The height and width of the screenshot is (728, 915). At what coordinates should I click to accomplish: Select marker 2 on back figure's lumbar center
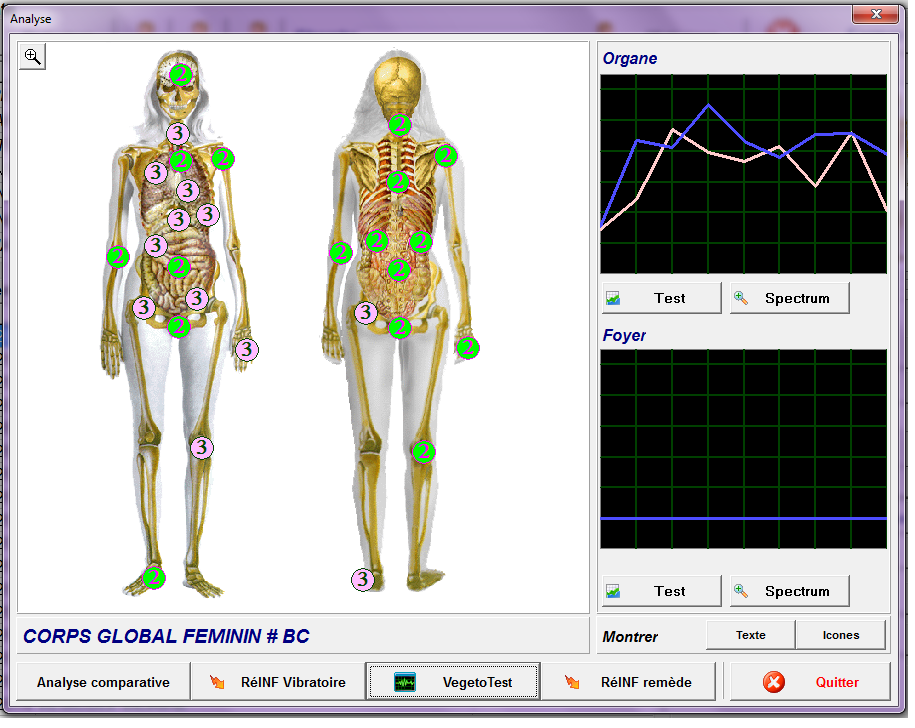(x=399, y=270)
